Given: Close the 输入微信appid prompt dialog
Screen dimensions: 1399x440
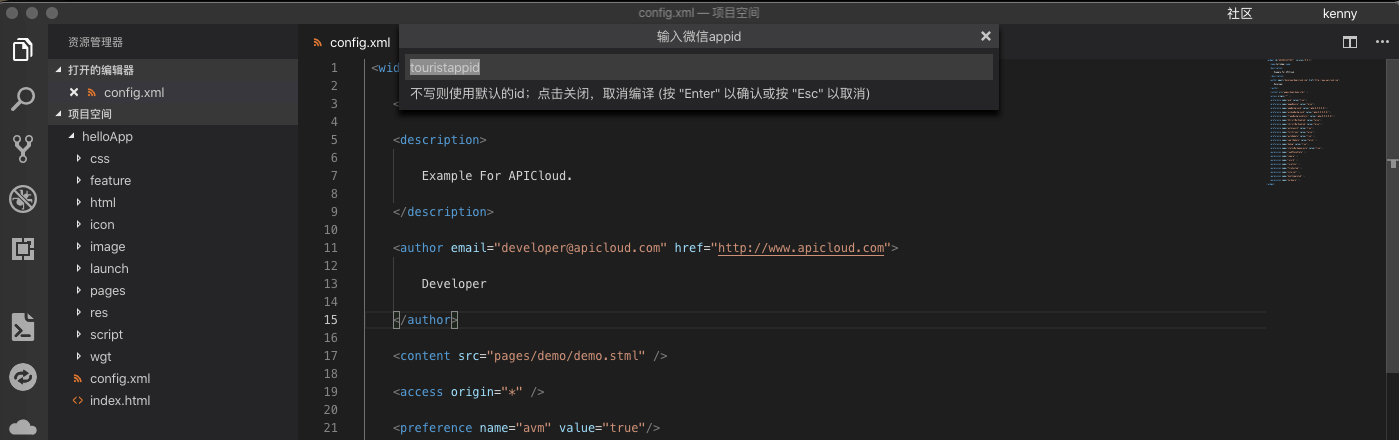Looking at the screenshot, I should click(986, 36).
